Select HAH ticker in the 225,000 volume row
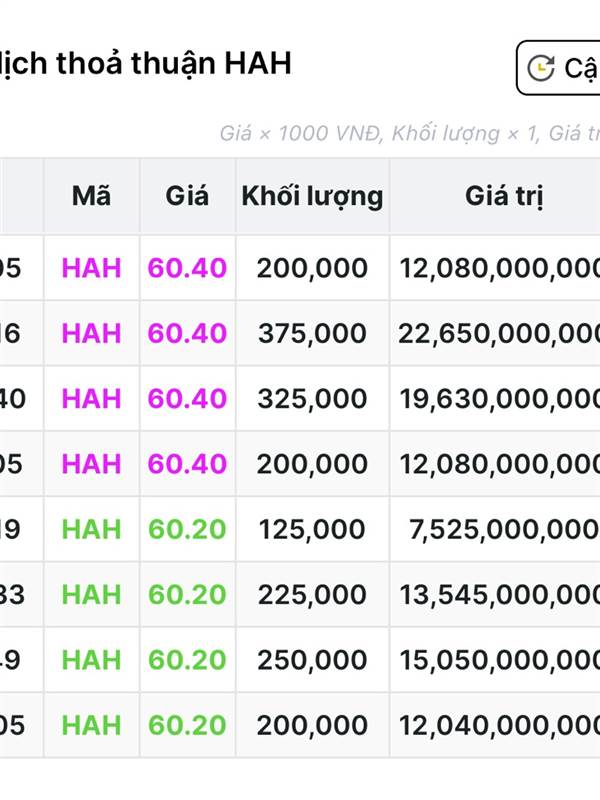This screenshot has height=800, width=600. pyautogui.click(x=91, y=595)
